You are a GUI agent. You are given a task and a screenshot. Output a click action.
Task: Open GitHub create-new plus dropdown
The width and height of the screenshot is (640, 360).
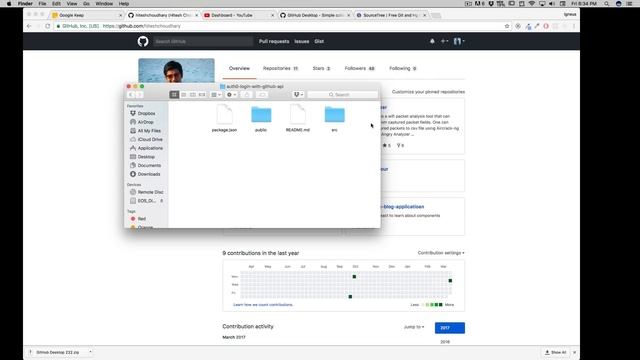pos(444,41)
